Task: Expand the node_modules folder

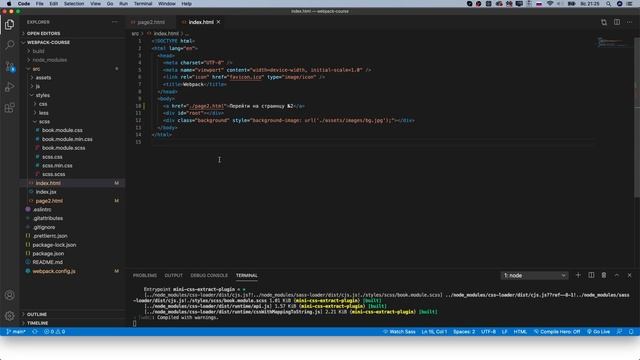Action: coord(49,60)
